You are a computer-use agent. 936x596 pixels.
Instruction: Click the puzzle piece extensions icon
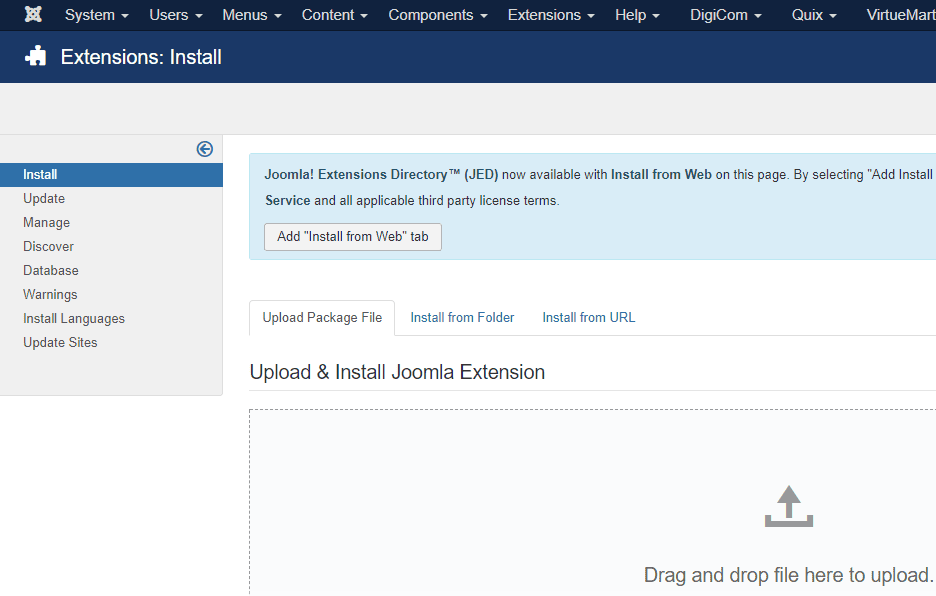pyautogui.click(x=36, y=57)
